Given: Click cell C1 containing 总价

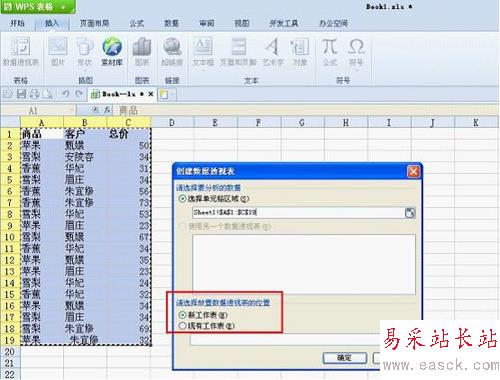Looking at the screenshot, I should click(129, 134).
